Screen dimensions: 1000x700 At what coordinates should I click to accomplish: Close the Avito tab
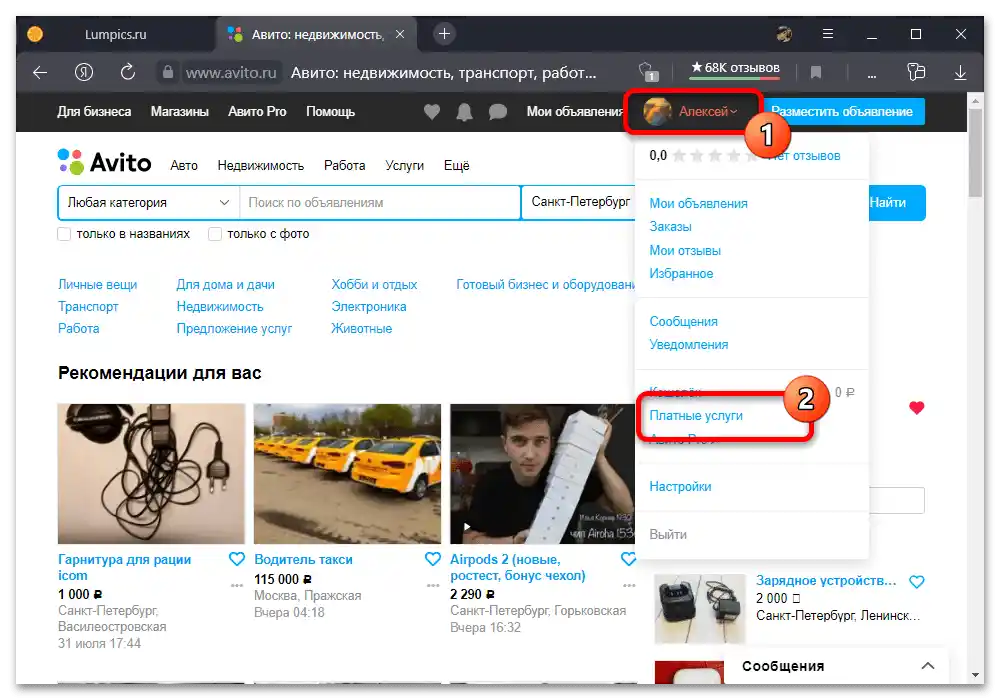coord(400,34)
